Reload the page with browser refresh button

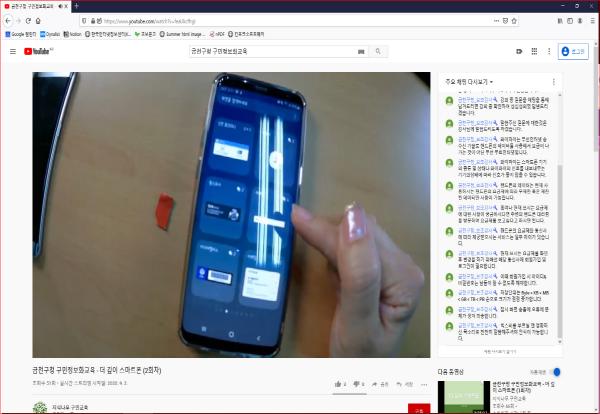30,20
